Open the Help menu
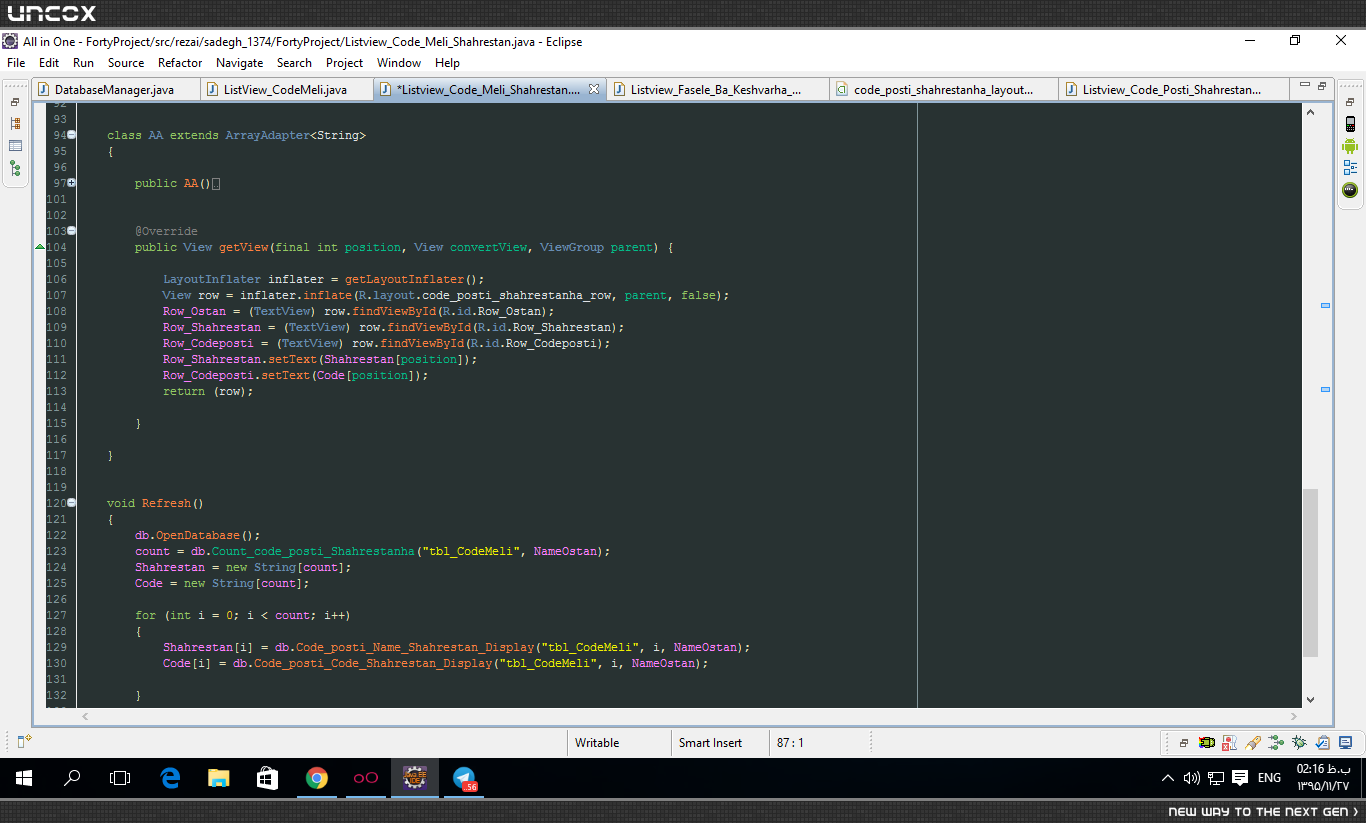The height and width of the screenshot is (823, 1366). [x=448, y=62]
